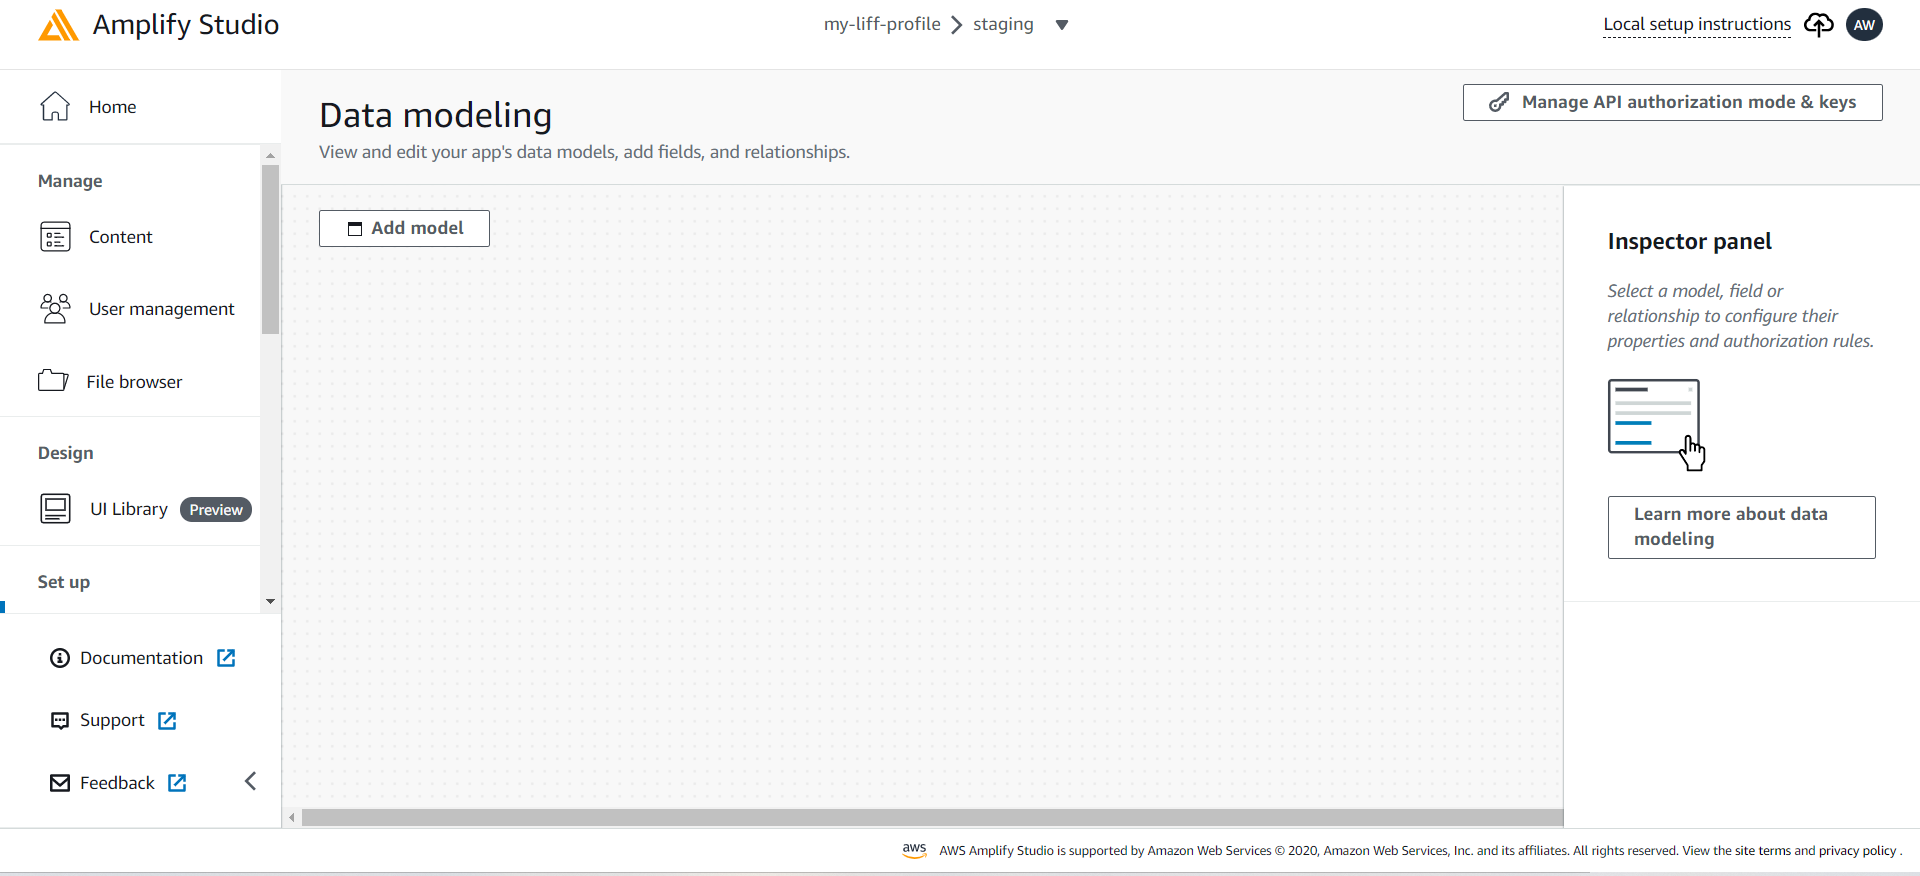1920x876 pixels.
Task: Open the privacy policy link in footer
Action: [x=1857, y=851]
